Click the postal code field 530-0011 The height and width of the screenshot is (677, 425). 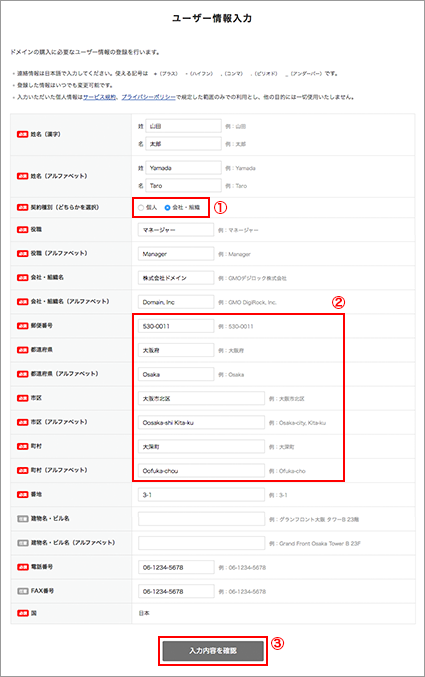click(176, 326)
